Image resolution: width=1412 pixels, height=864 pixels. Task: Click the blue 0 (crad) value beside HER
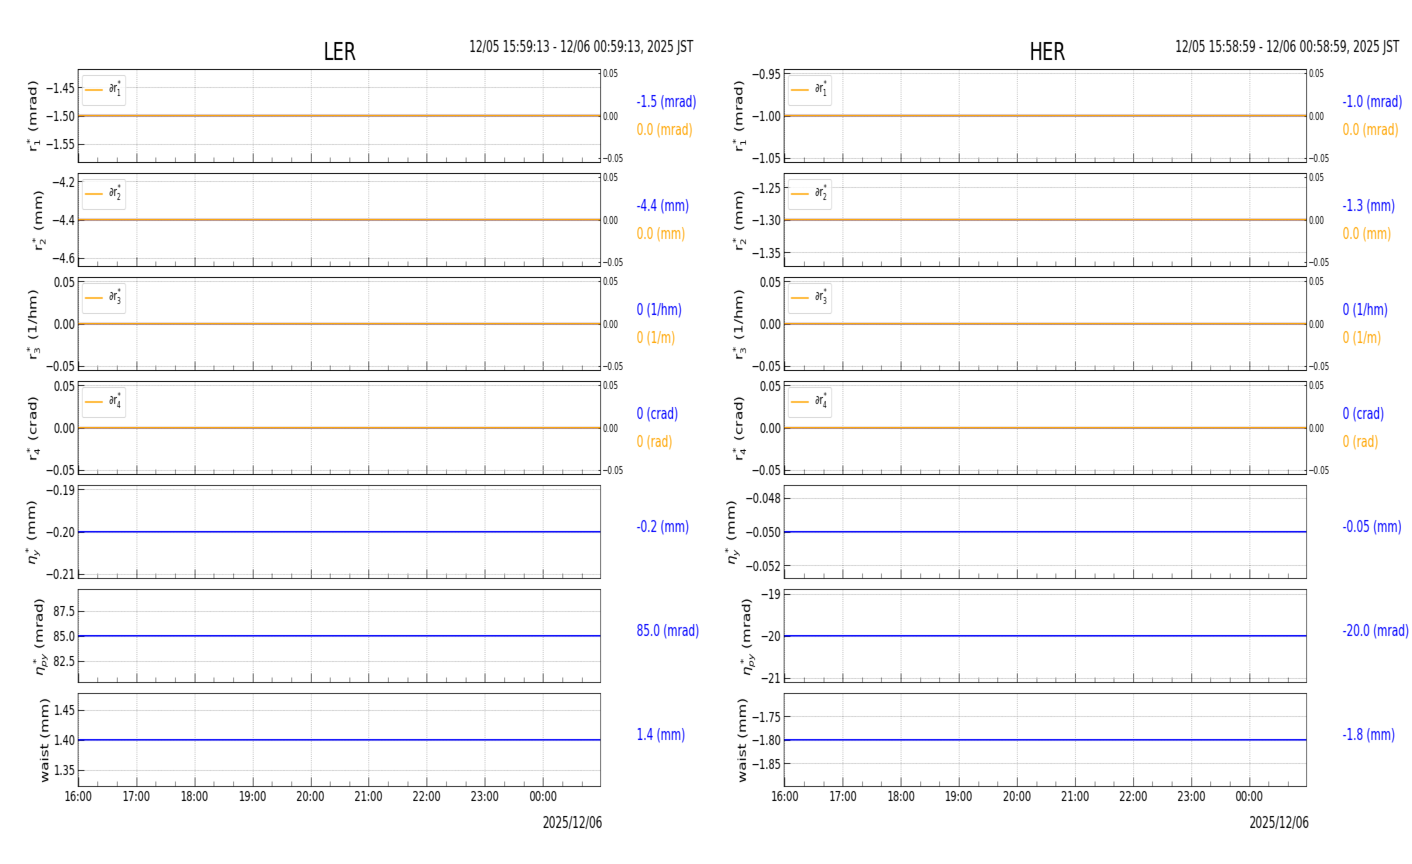(x=1363, y=414)
